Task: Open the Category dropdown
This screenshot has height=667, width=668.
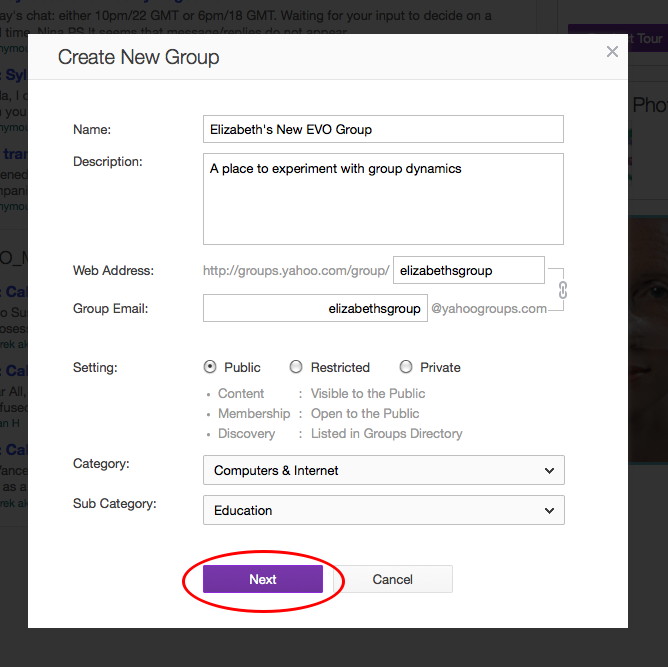Action: click(x=384, y=470)
